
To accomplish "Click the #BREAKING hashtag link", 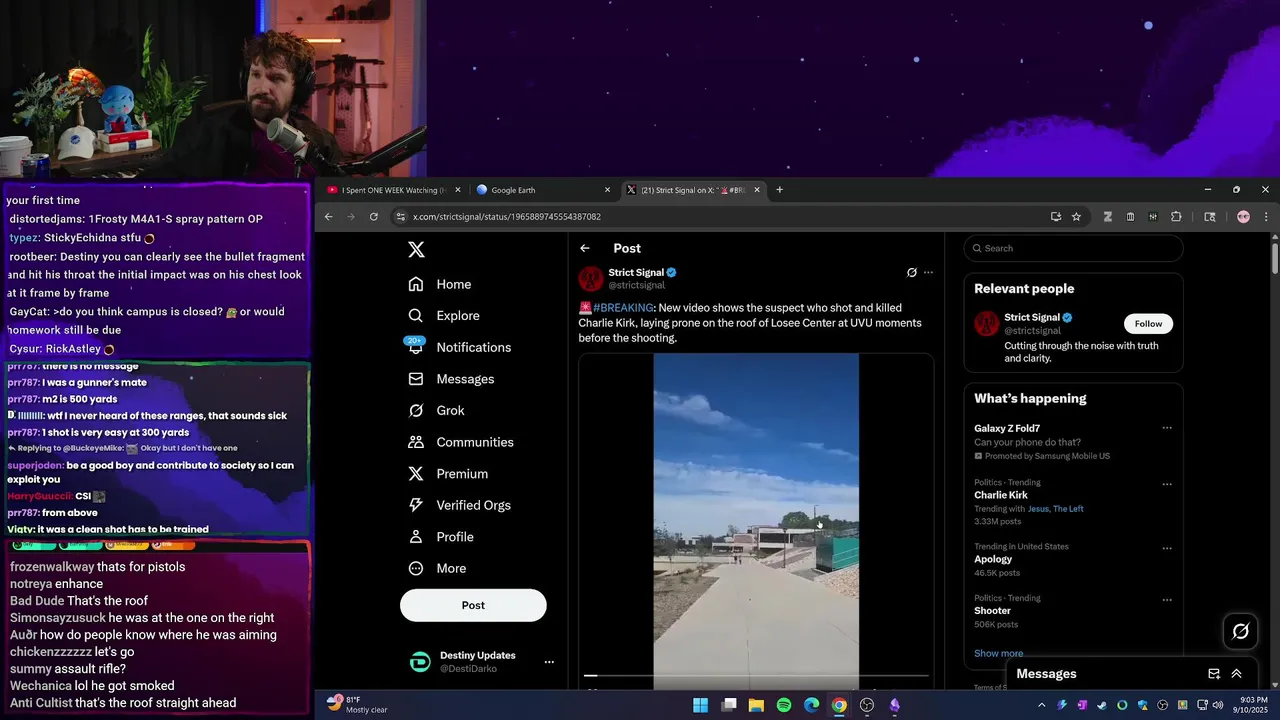I will tap(623, 308).
